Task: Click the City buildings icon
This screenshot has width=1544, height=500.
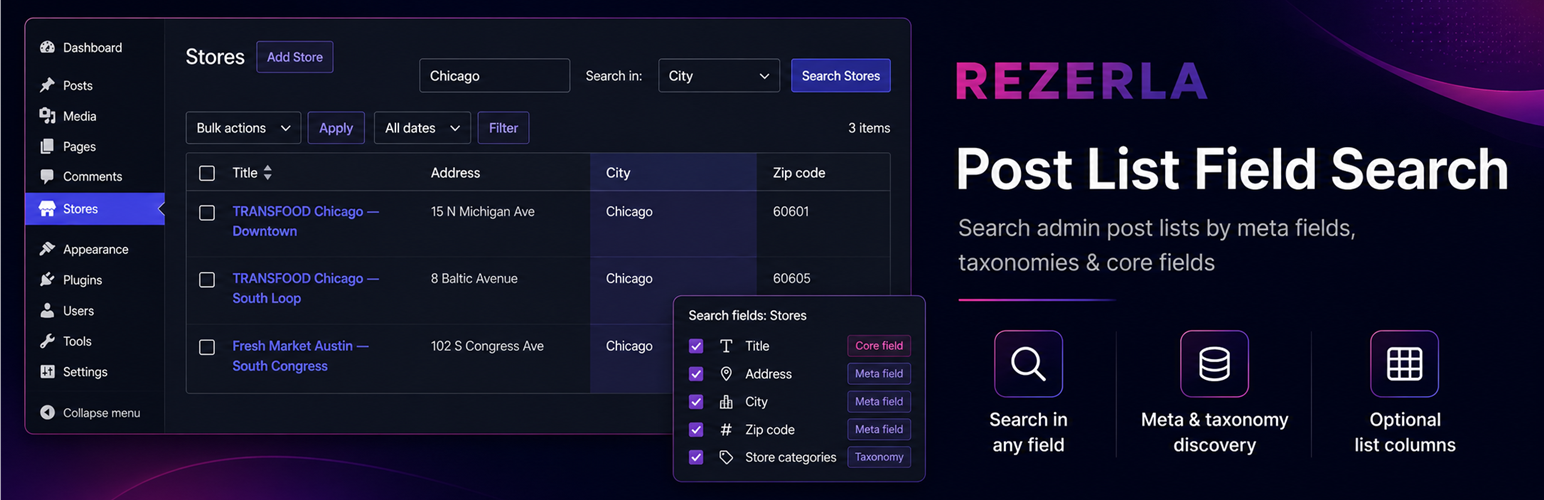Action: 726,402
